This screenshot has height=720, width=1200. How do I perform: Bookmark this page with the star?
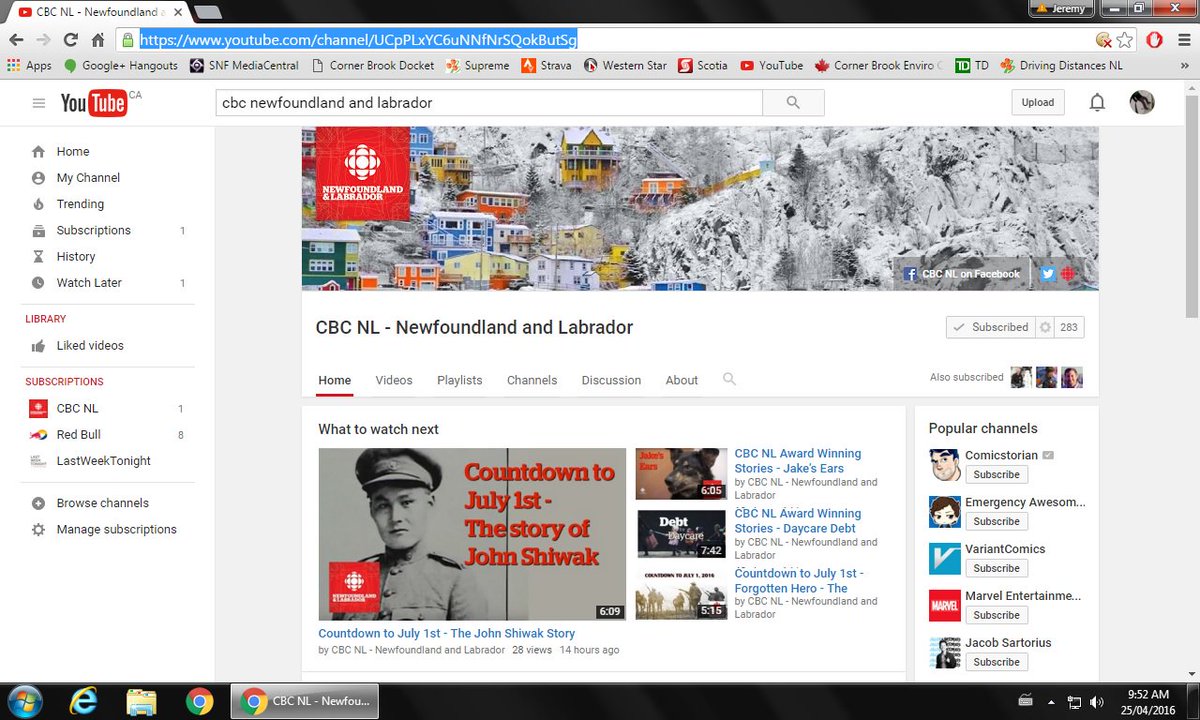[x=1125, y=40]
